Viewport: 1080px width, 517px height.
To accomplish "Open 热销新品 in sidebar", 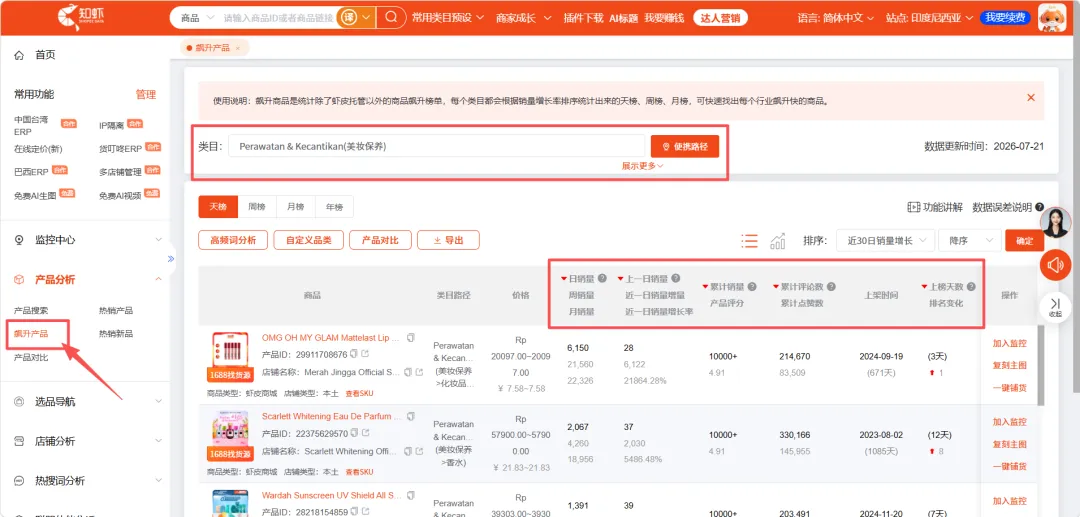I will [116, 334].
